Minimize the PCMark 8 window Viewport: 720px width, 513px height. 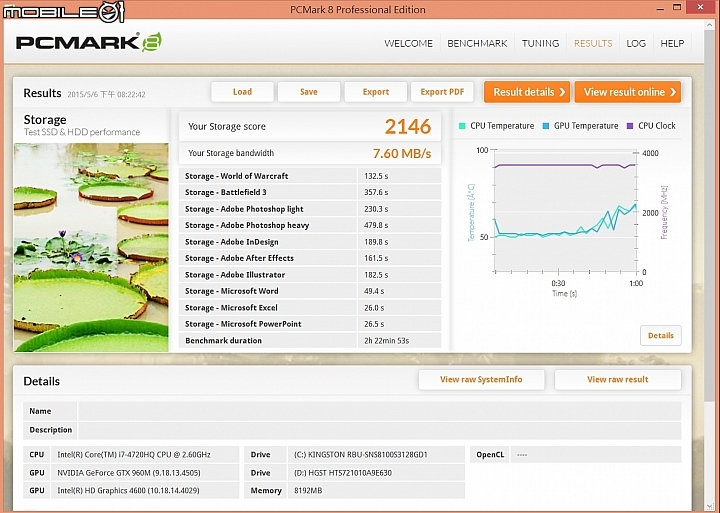tap(660, 8)
